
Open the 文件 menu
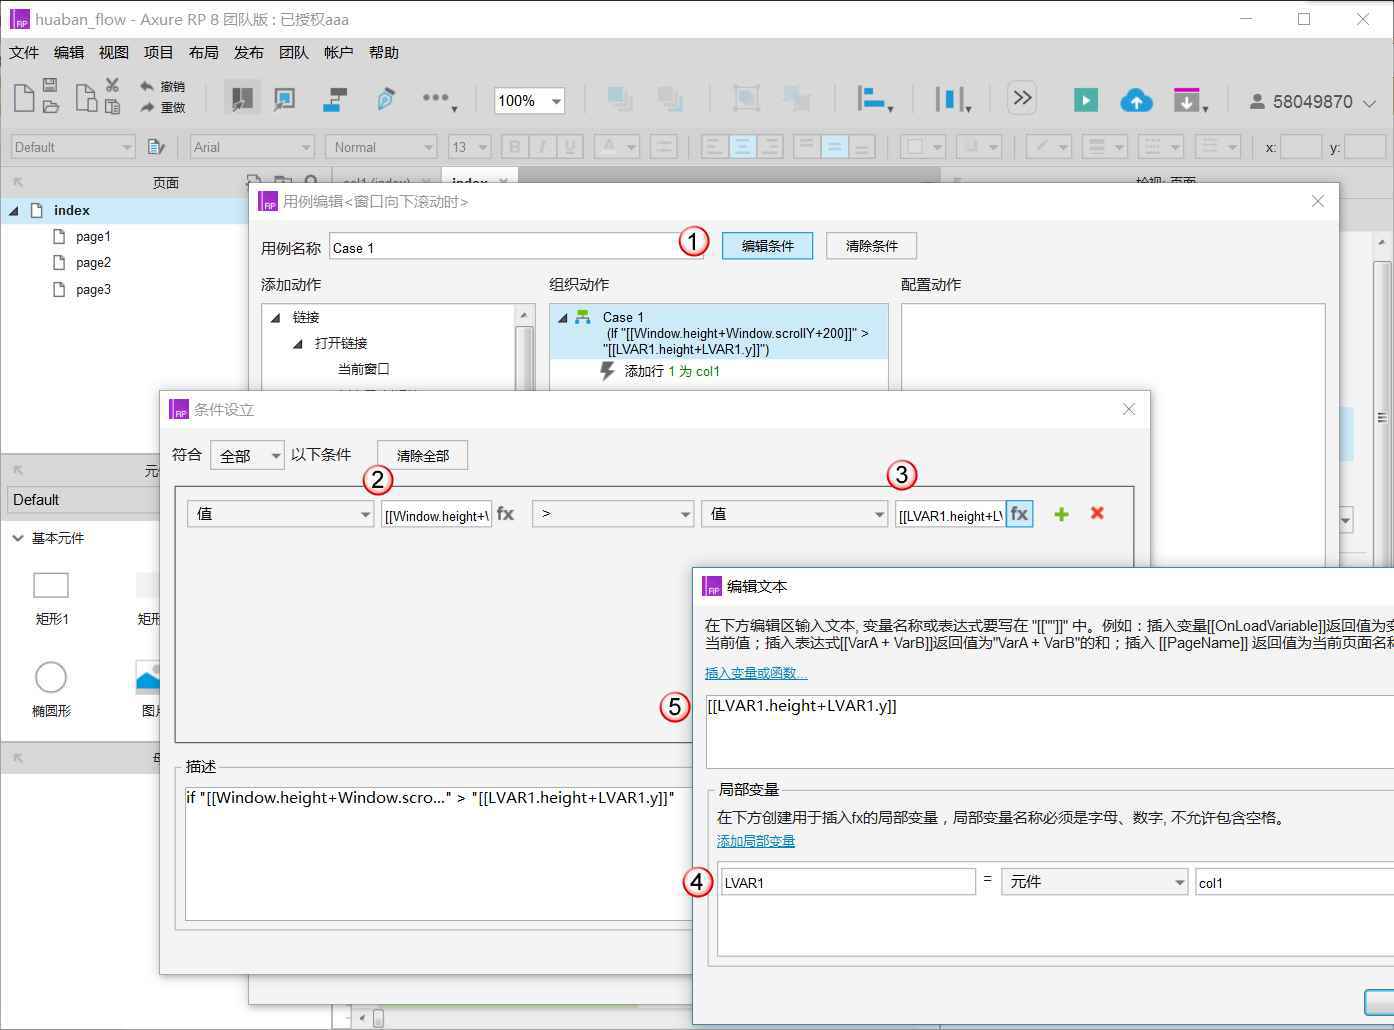24,53
